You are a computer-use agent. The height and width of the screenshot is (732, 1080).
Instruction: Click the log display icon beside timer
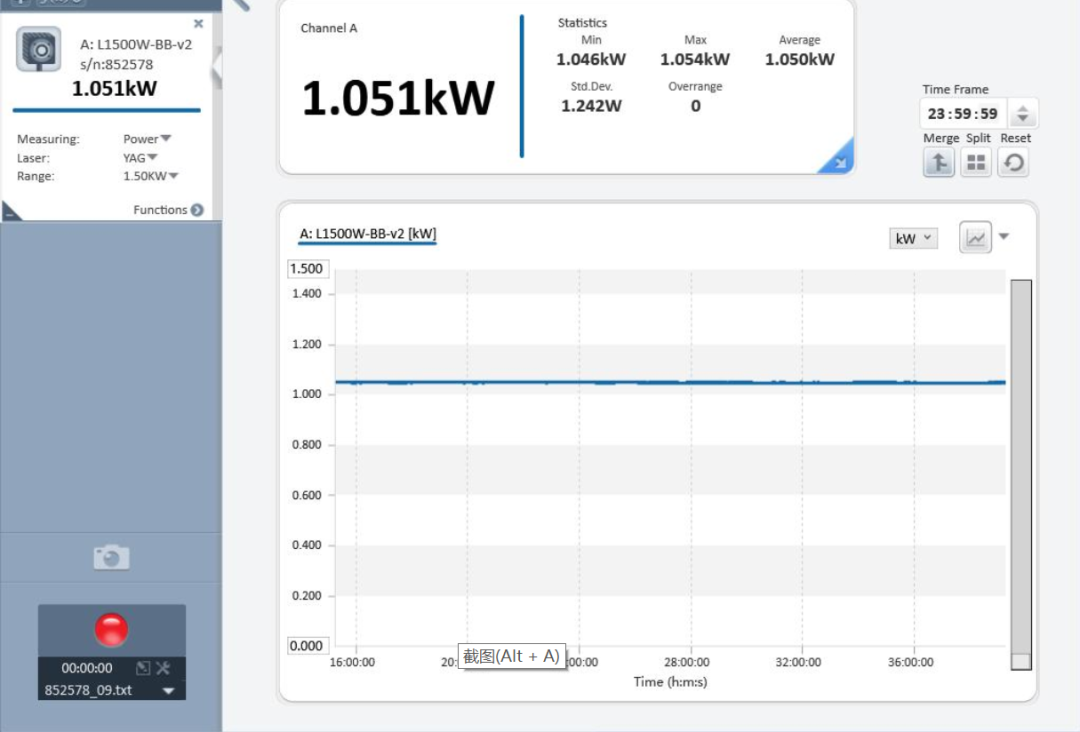pyautogui.click(x=143, y=668)
